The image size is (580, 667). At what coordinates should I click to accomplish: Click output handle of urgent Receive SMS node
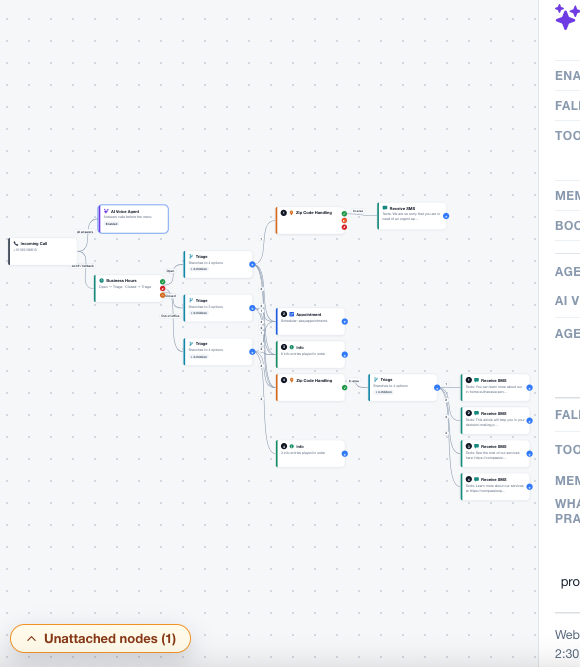click(446, 216)
